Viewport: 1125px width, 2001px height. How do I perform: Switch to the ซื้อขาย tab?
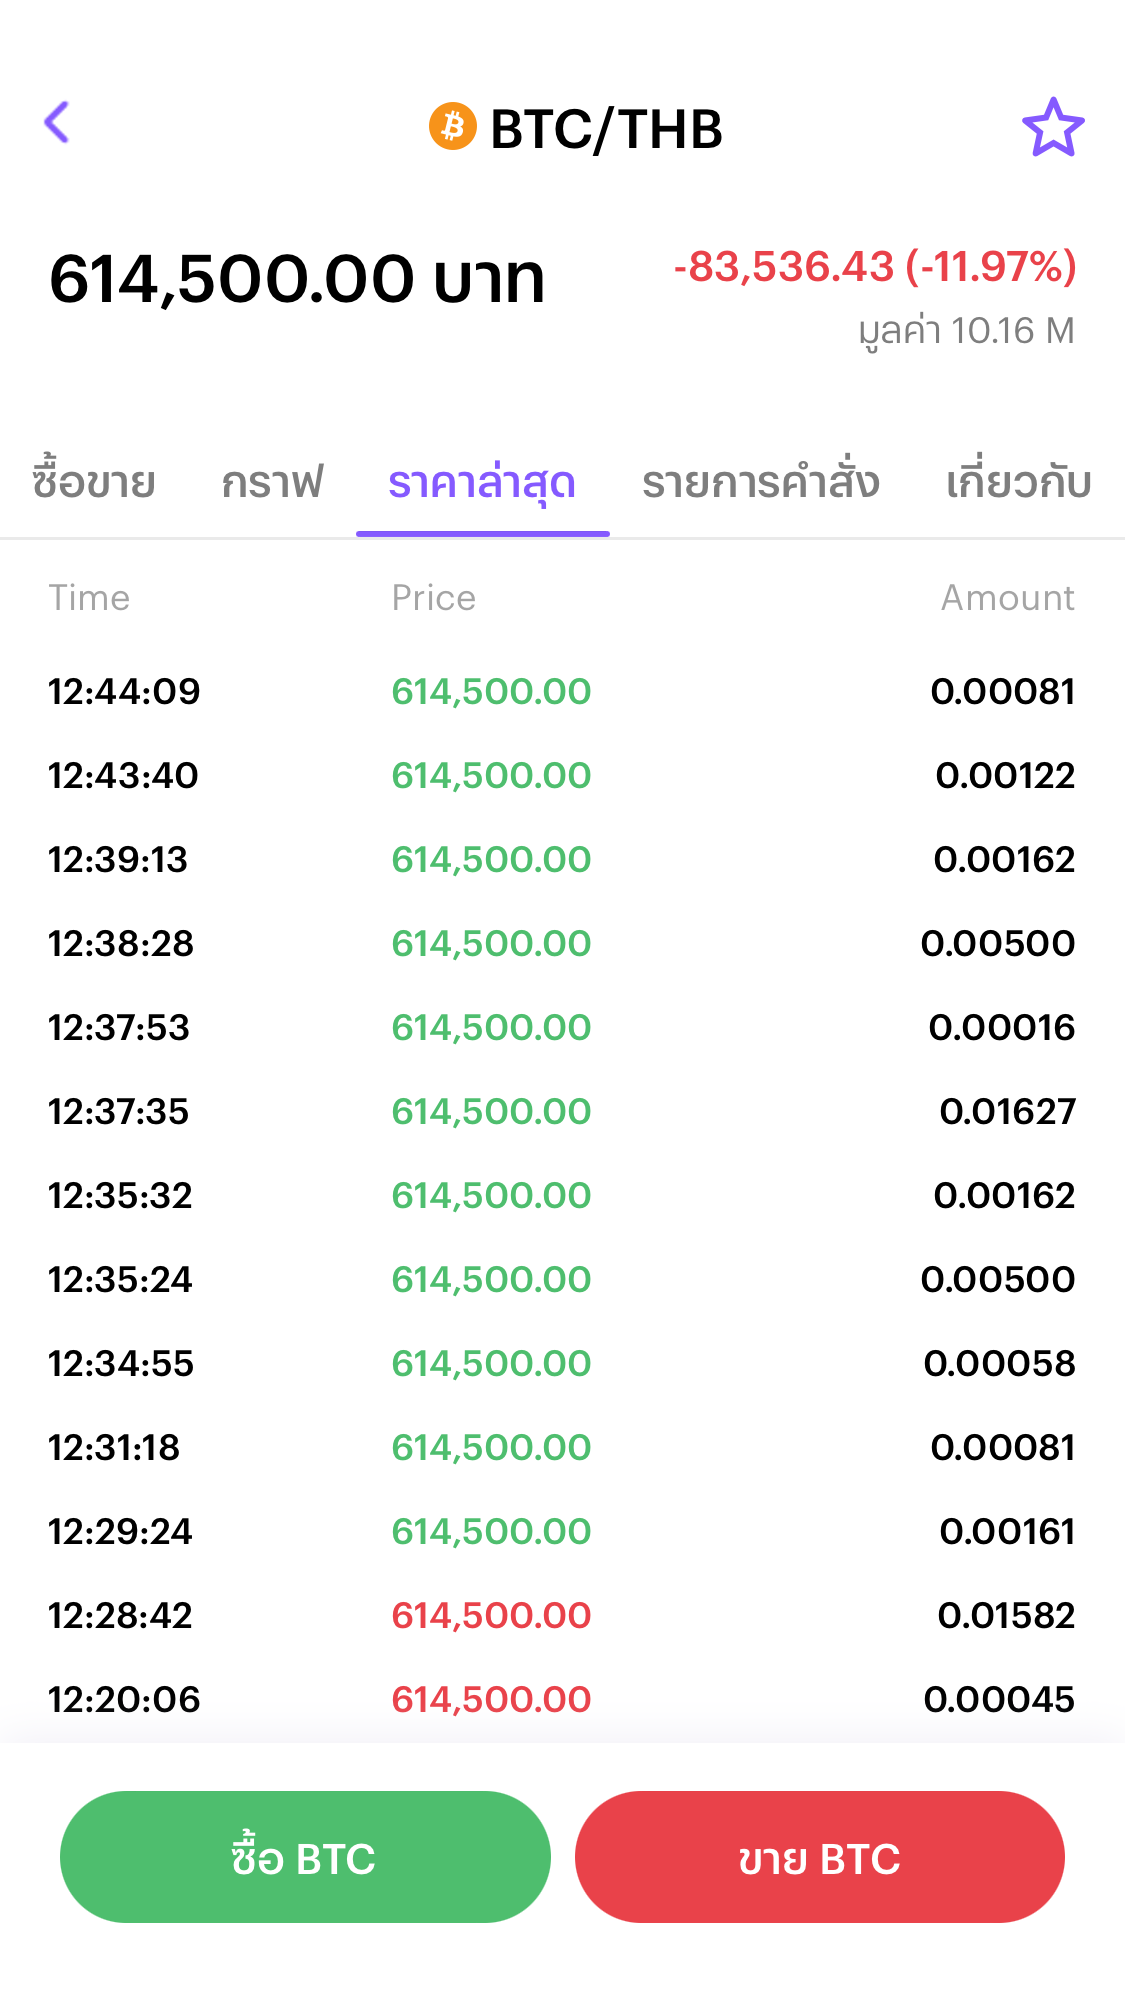94,482
